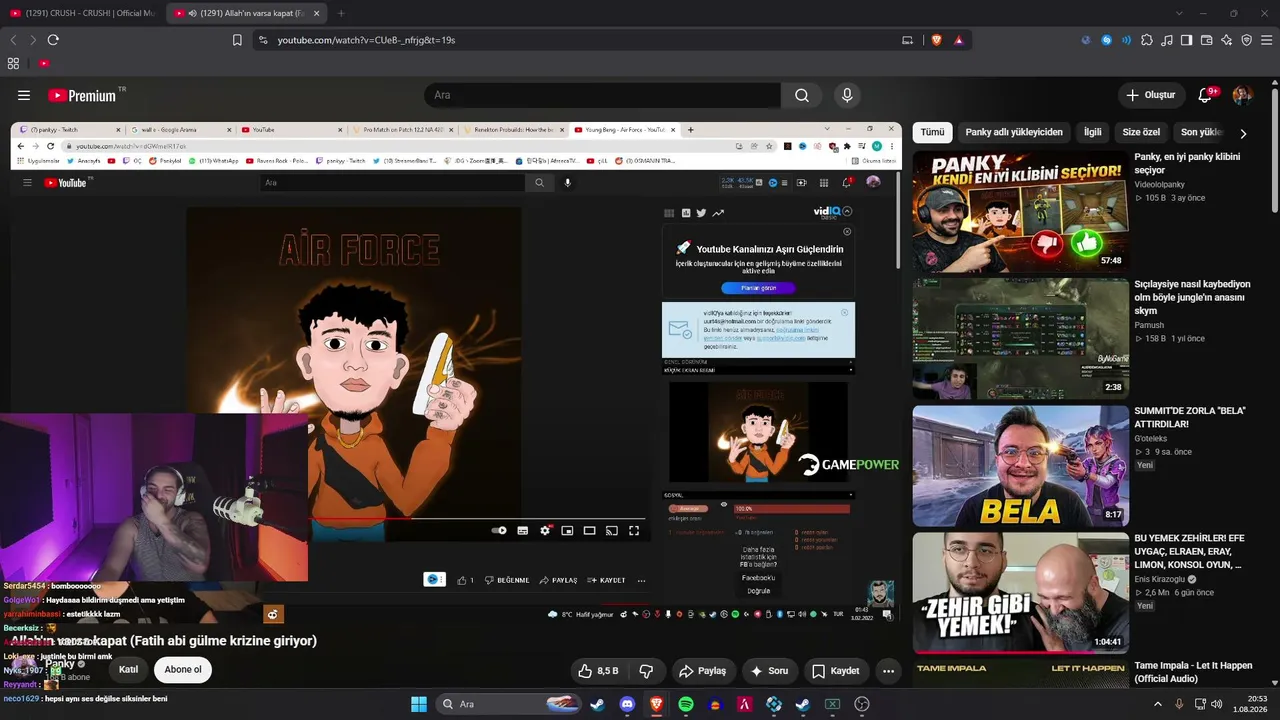Like the video with 8,5 B likes
This screenshot has height=720, width=1280.
pos(598,671)
